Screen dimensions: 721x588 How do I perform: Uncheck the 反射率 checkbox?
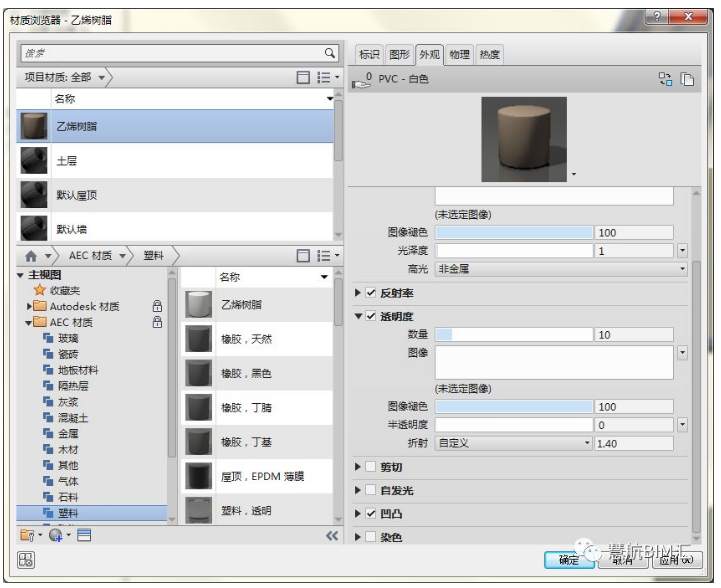(x=372, y=293)
